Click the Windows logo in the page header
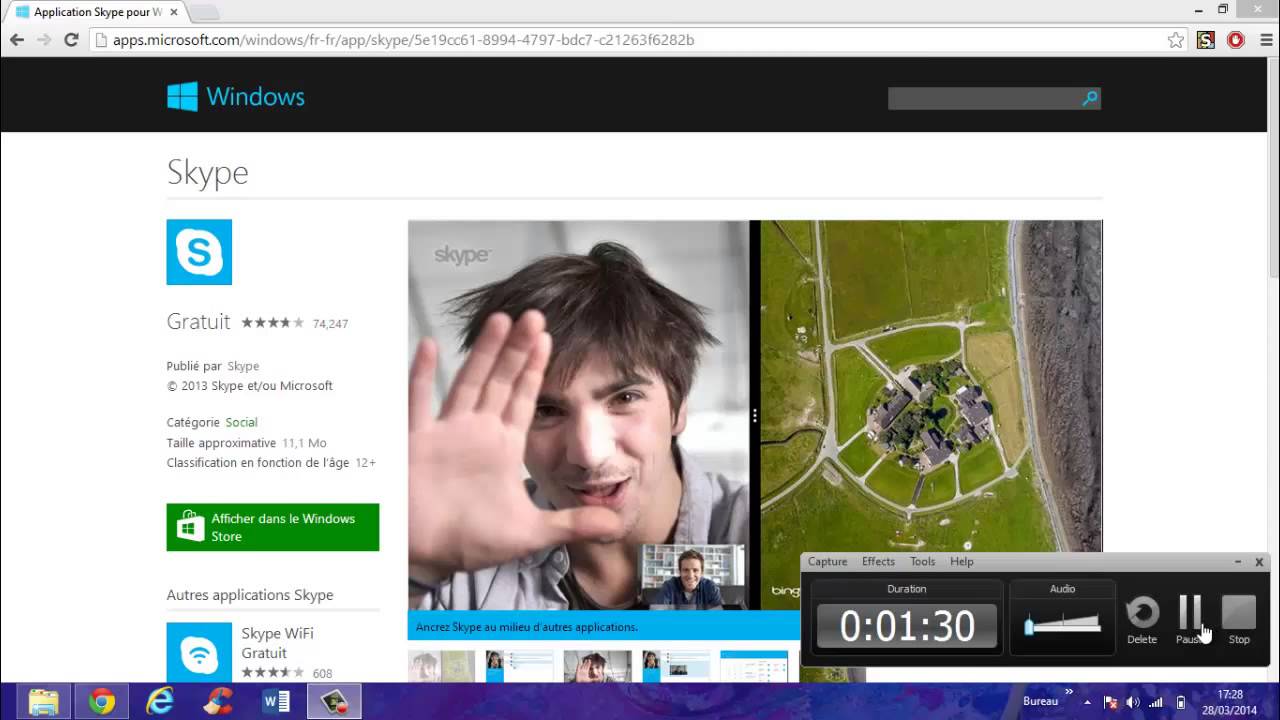Viewport: 1280px width, 720px height. (235, 97)
